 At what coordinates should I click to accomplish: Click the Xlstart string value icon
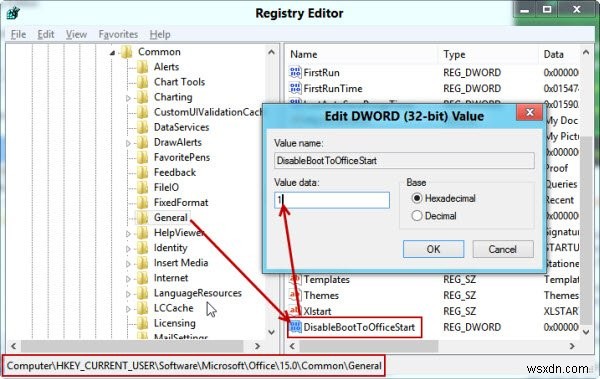[x=295, y=311]
